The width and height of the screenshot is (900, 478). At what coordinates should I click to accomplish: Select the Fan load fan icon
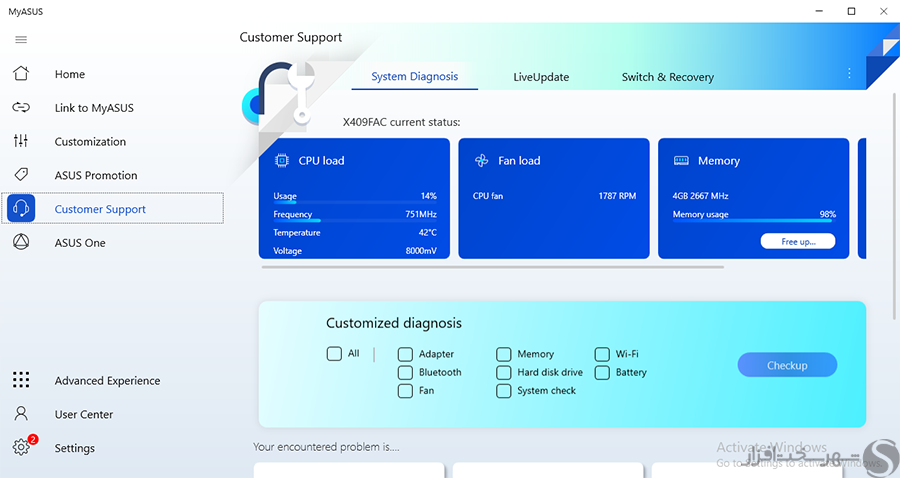pyautogui.click(x=482, y=161)
